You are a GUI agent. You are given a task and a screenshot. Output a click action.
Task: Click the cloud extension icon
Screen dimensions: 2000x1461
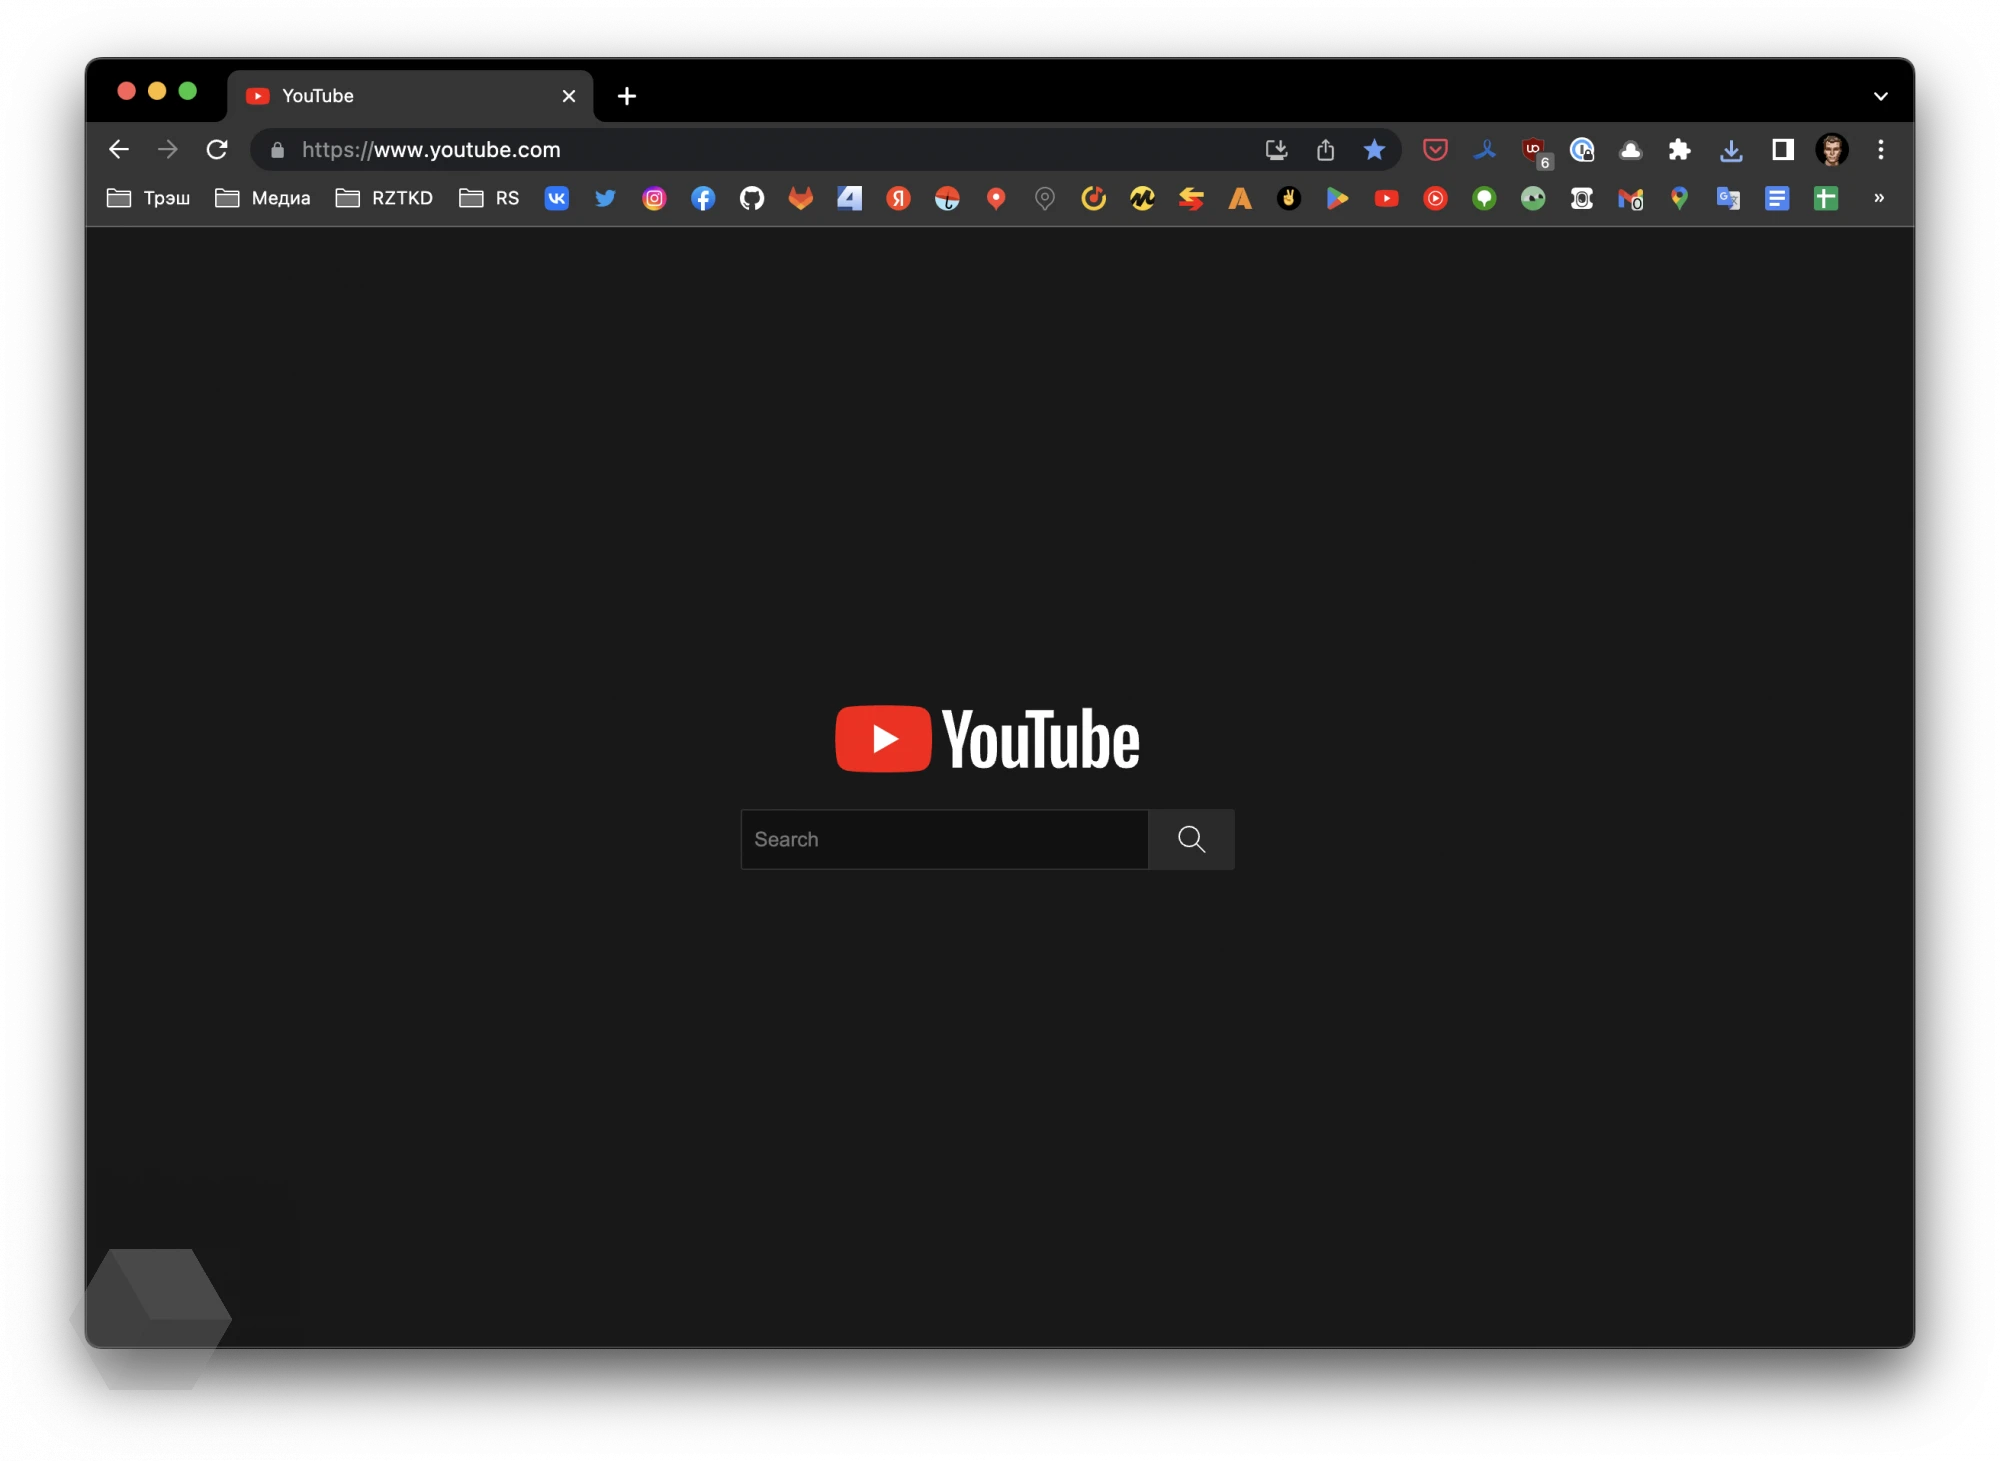[x=1631, y=150]
